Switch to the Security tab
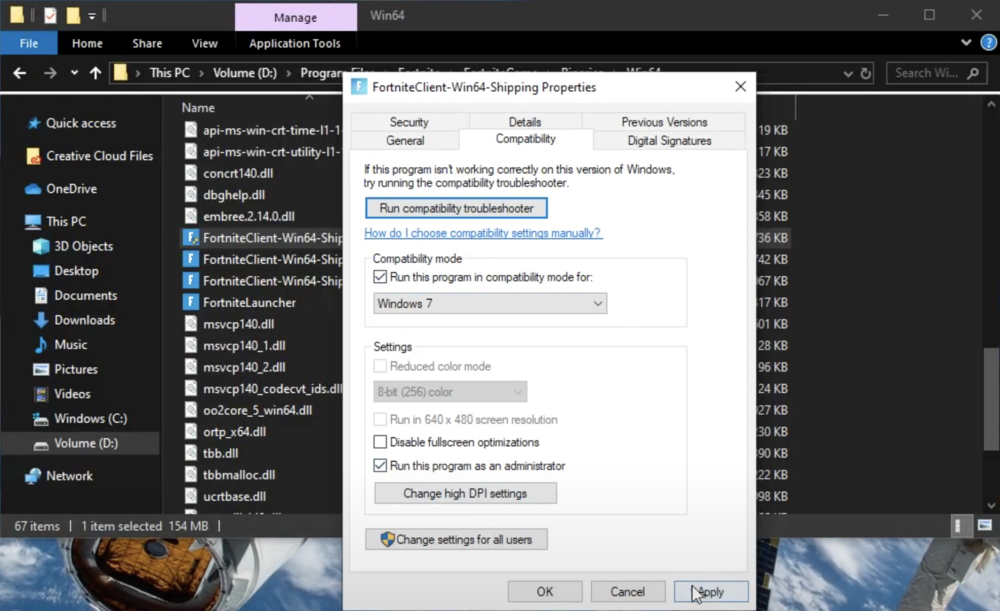Screen dimensions: 1000x611 (409, 122)
